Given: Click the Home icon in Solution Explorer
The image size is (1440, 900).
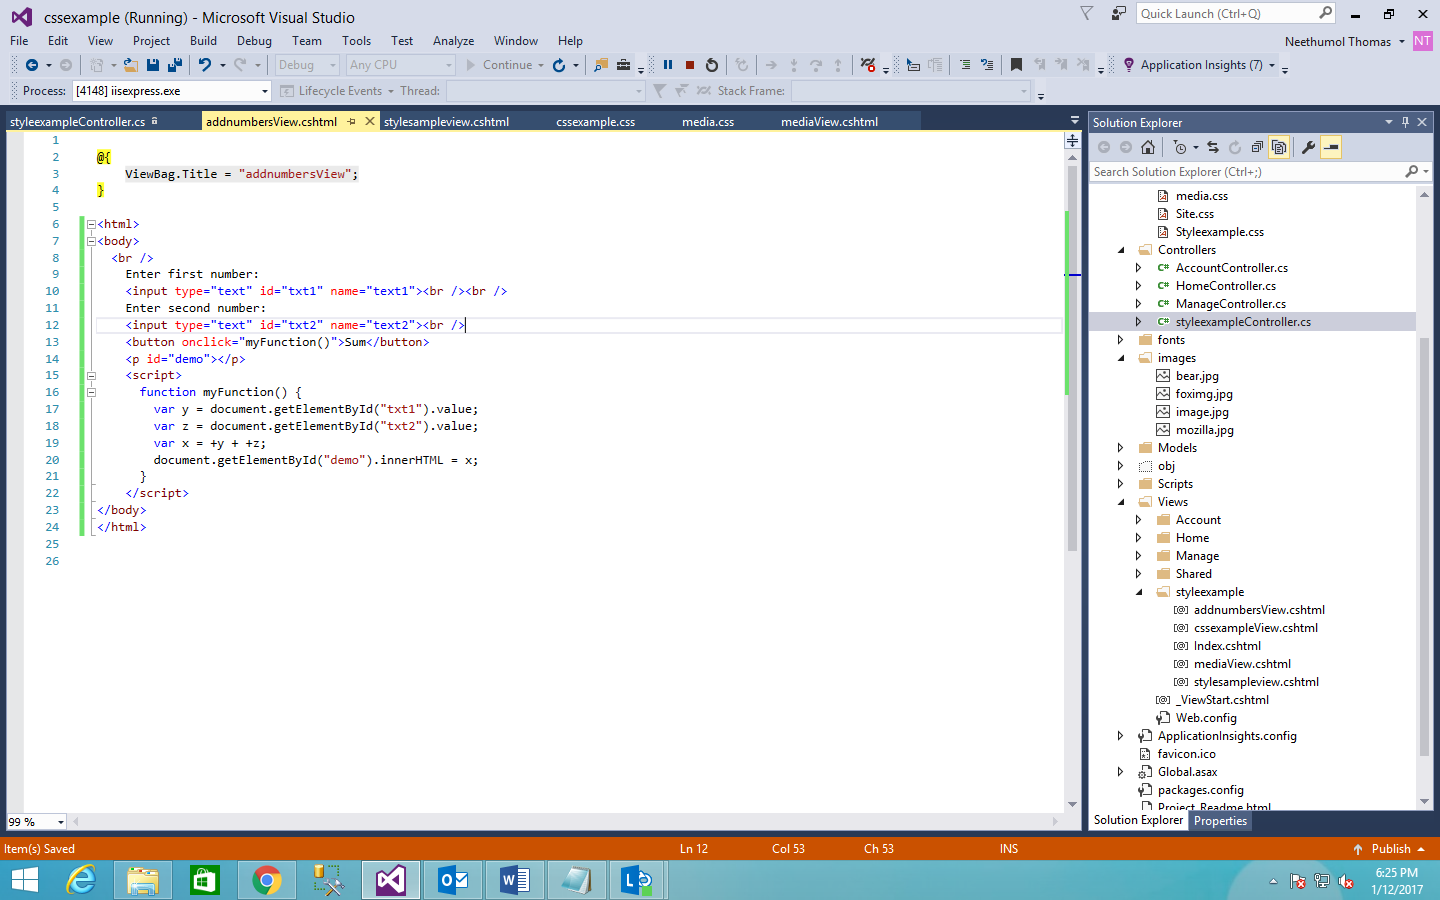Looking at the screenshot, I should (1148, 147).
